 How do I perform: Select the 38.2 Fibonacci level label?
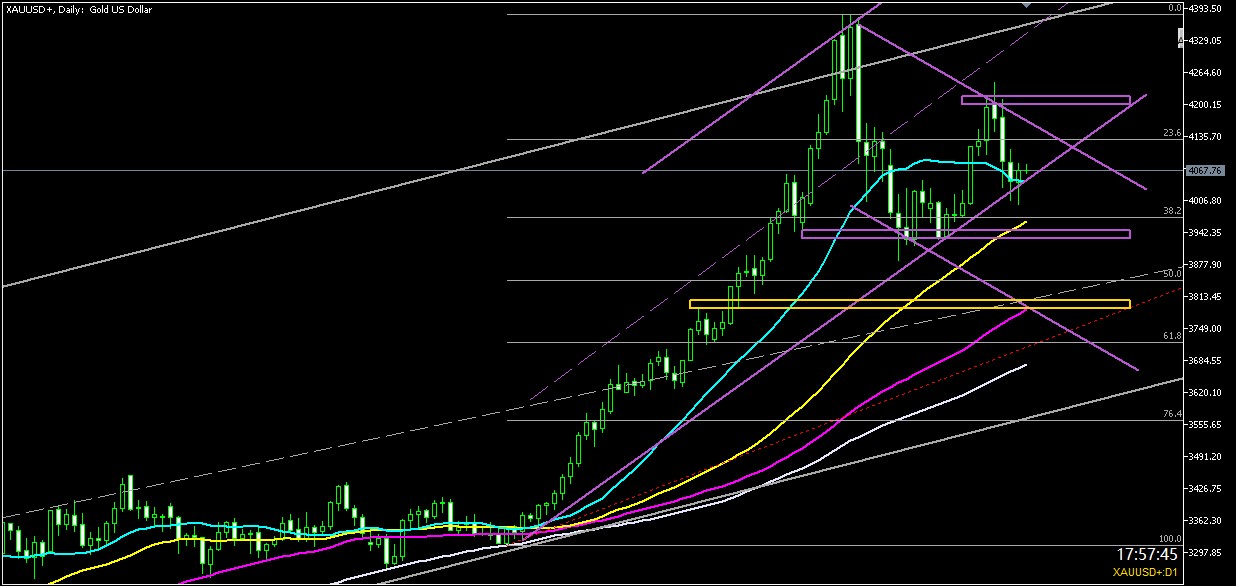[1173, 211]
